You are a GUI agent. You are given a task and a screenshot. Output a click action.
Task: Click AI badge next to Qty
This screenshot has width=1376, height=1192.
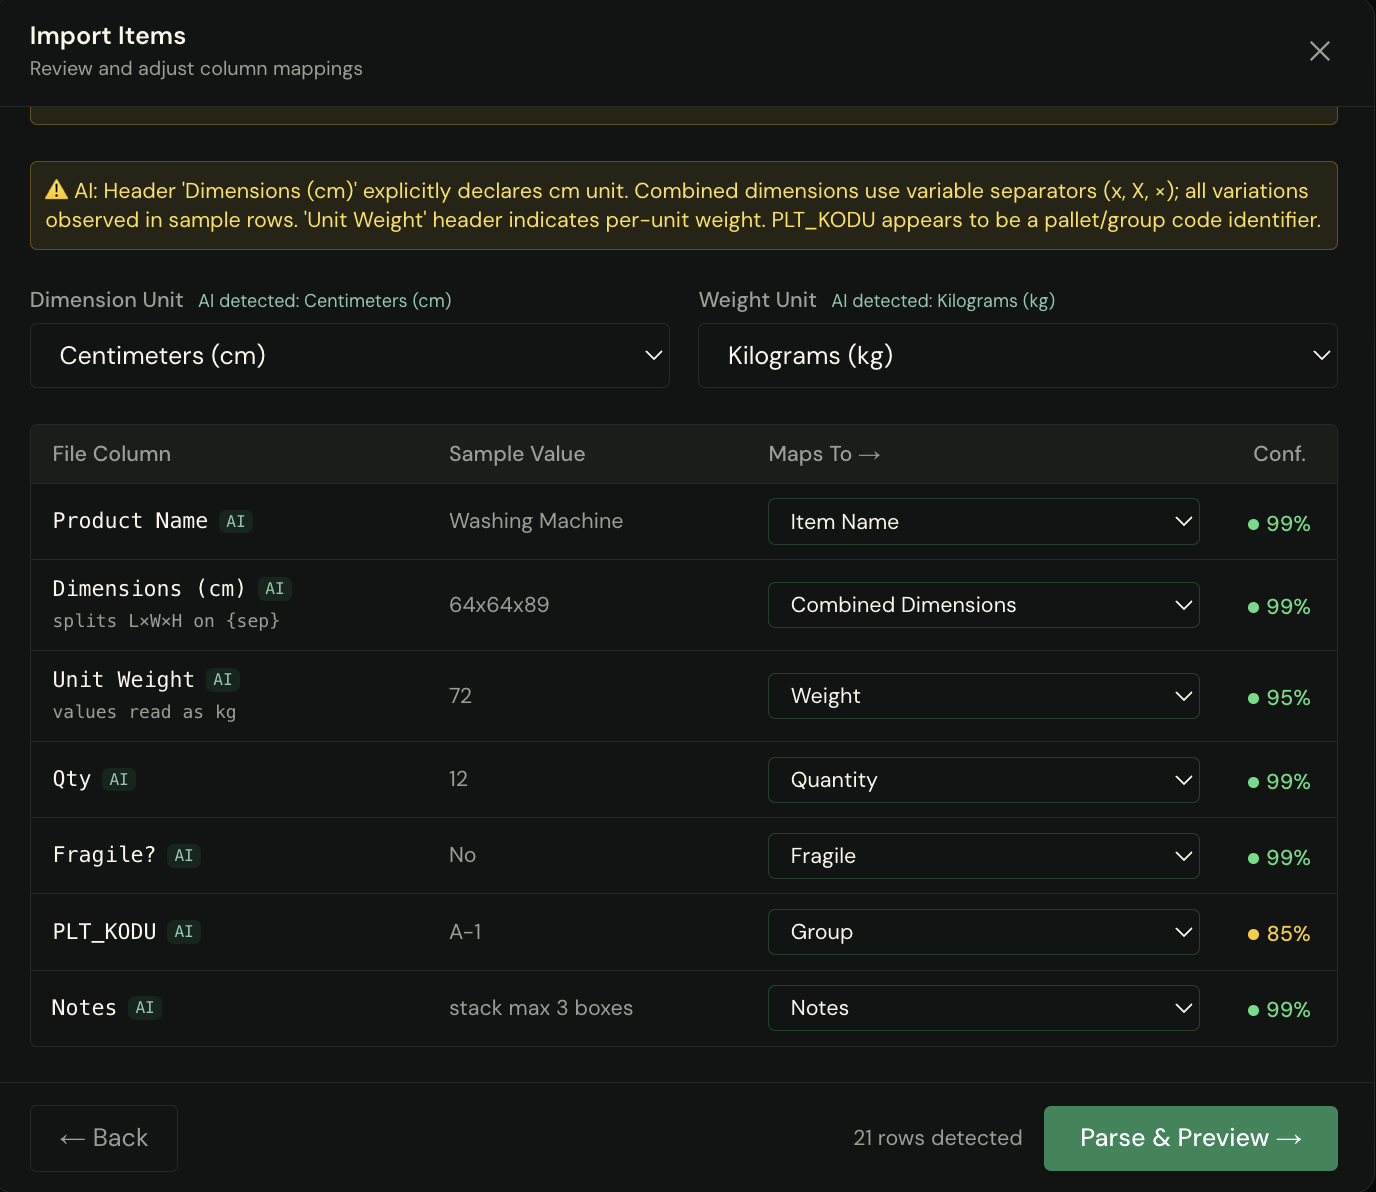click(119, 779)
